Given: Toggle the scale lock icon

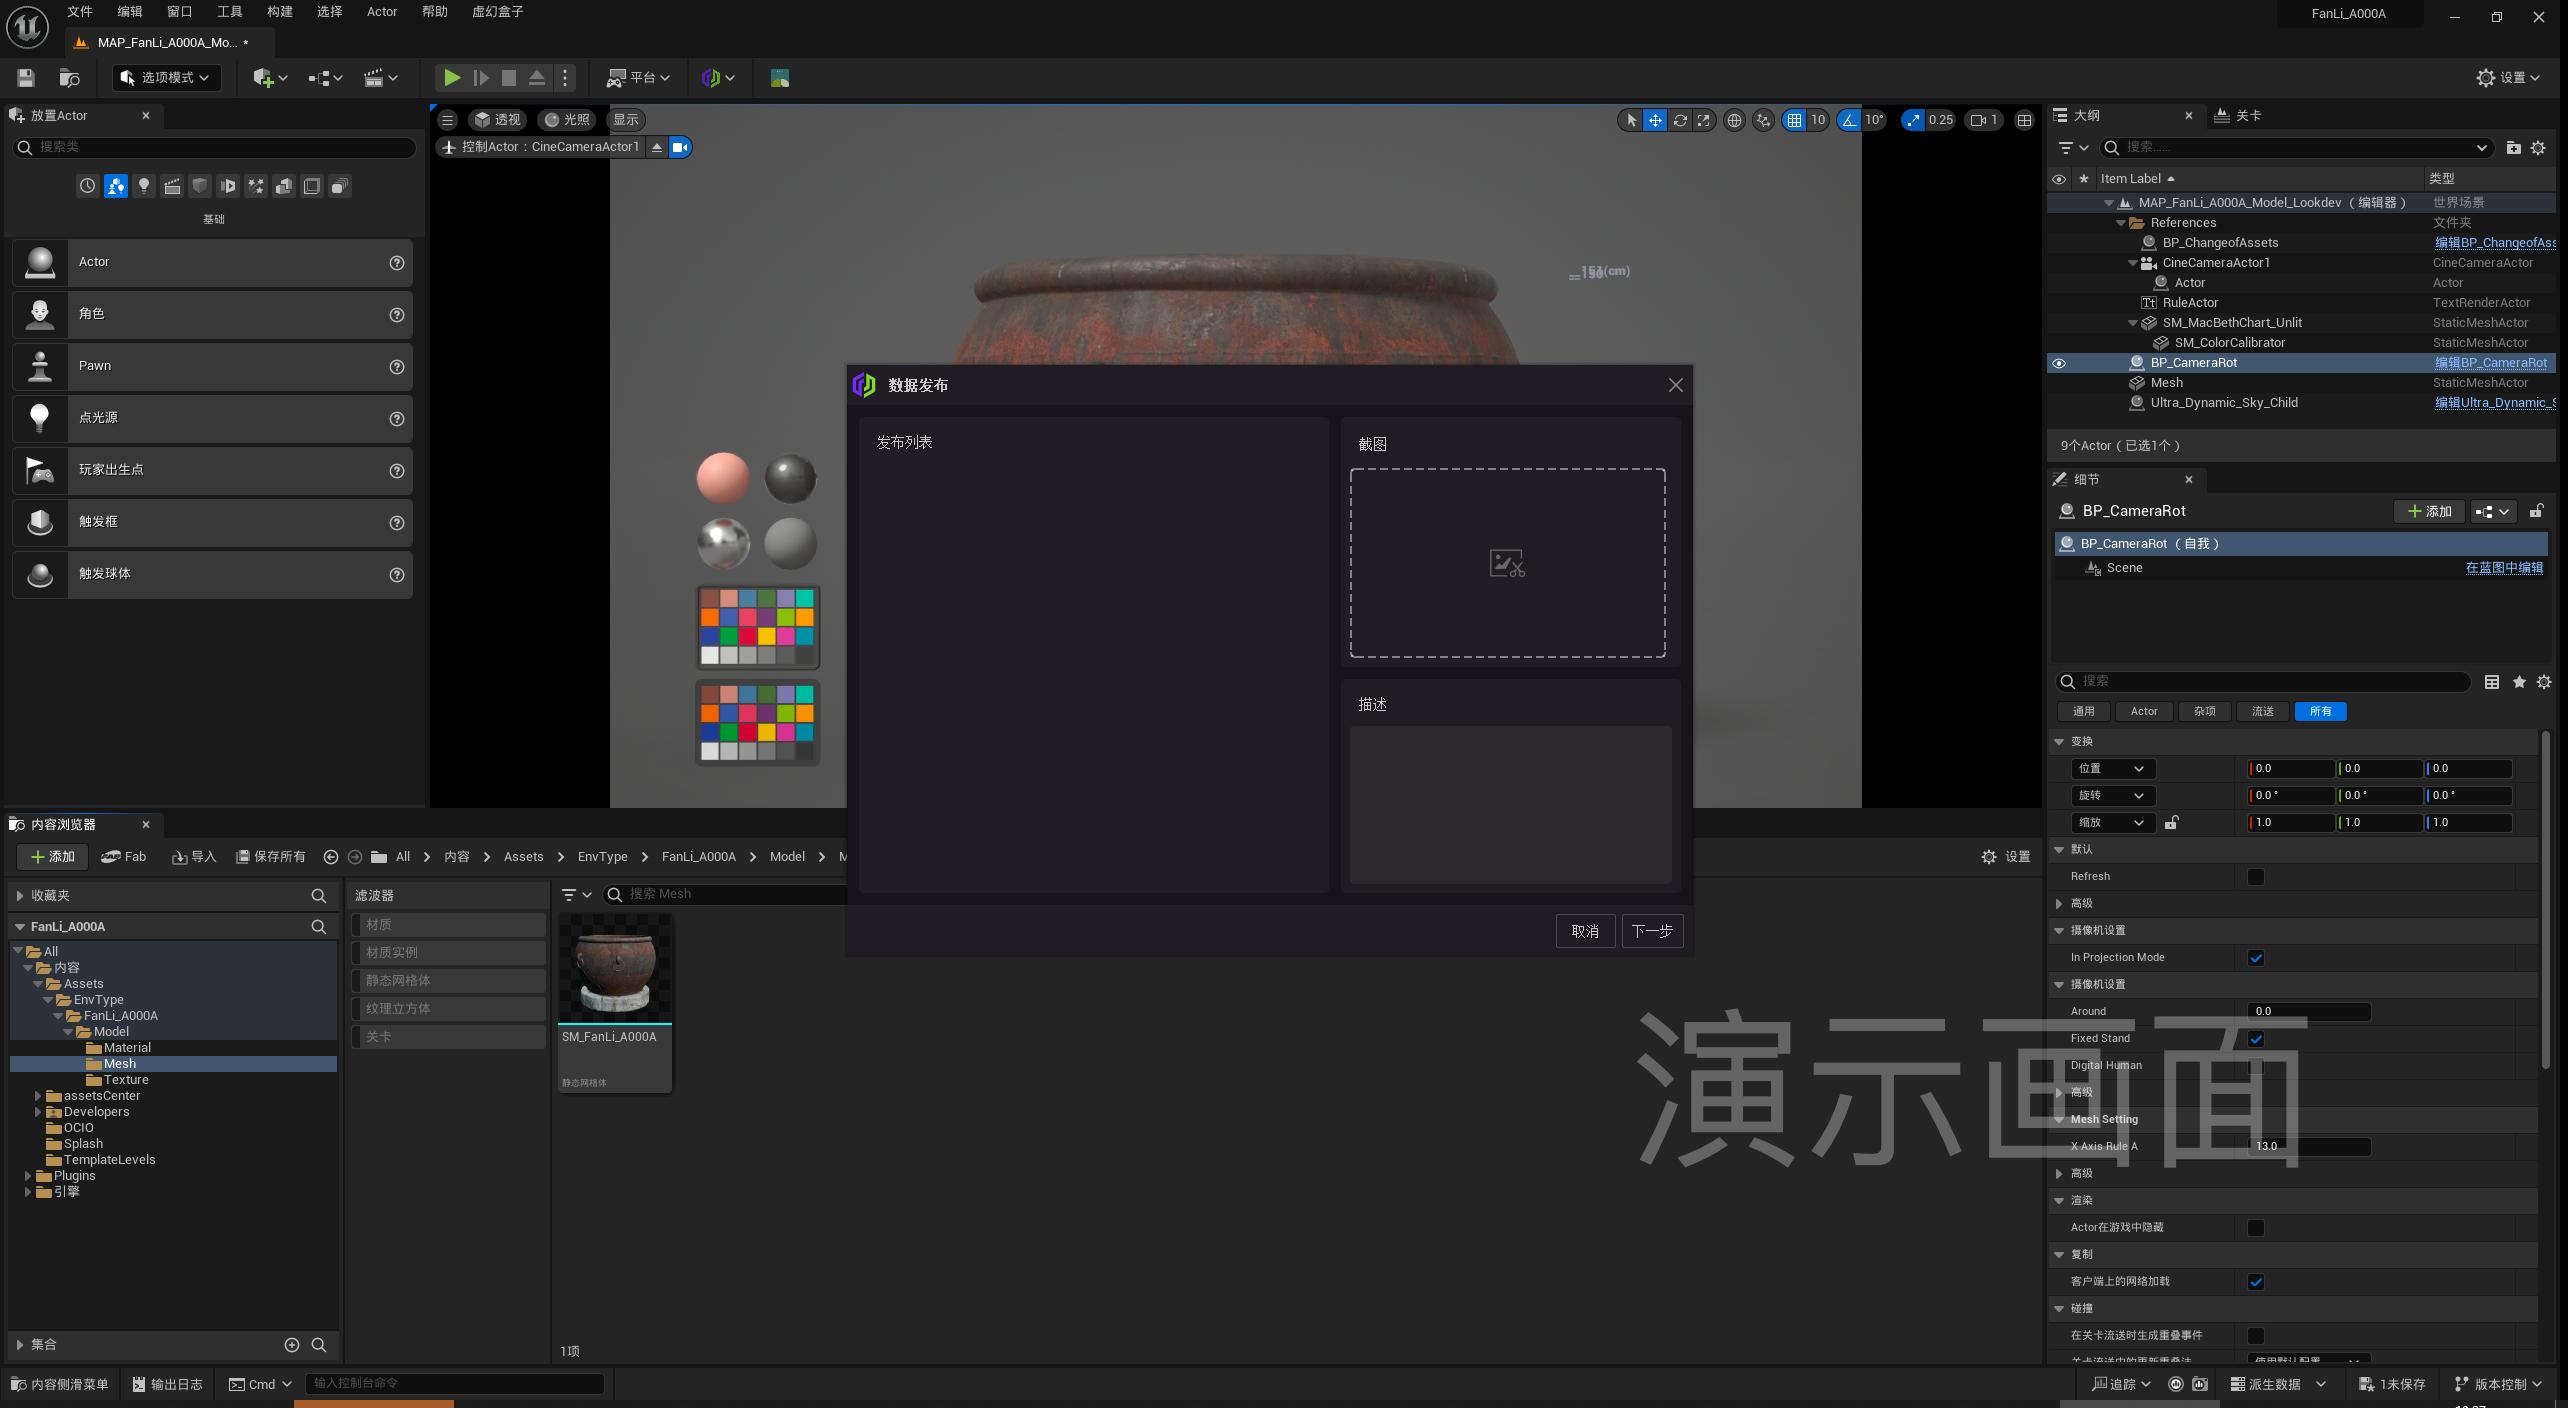Looking at the screenshot, I should (x=2172, y=823).
